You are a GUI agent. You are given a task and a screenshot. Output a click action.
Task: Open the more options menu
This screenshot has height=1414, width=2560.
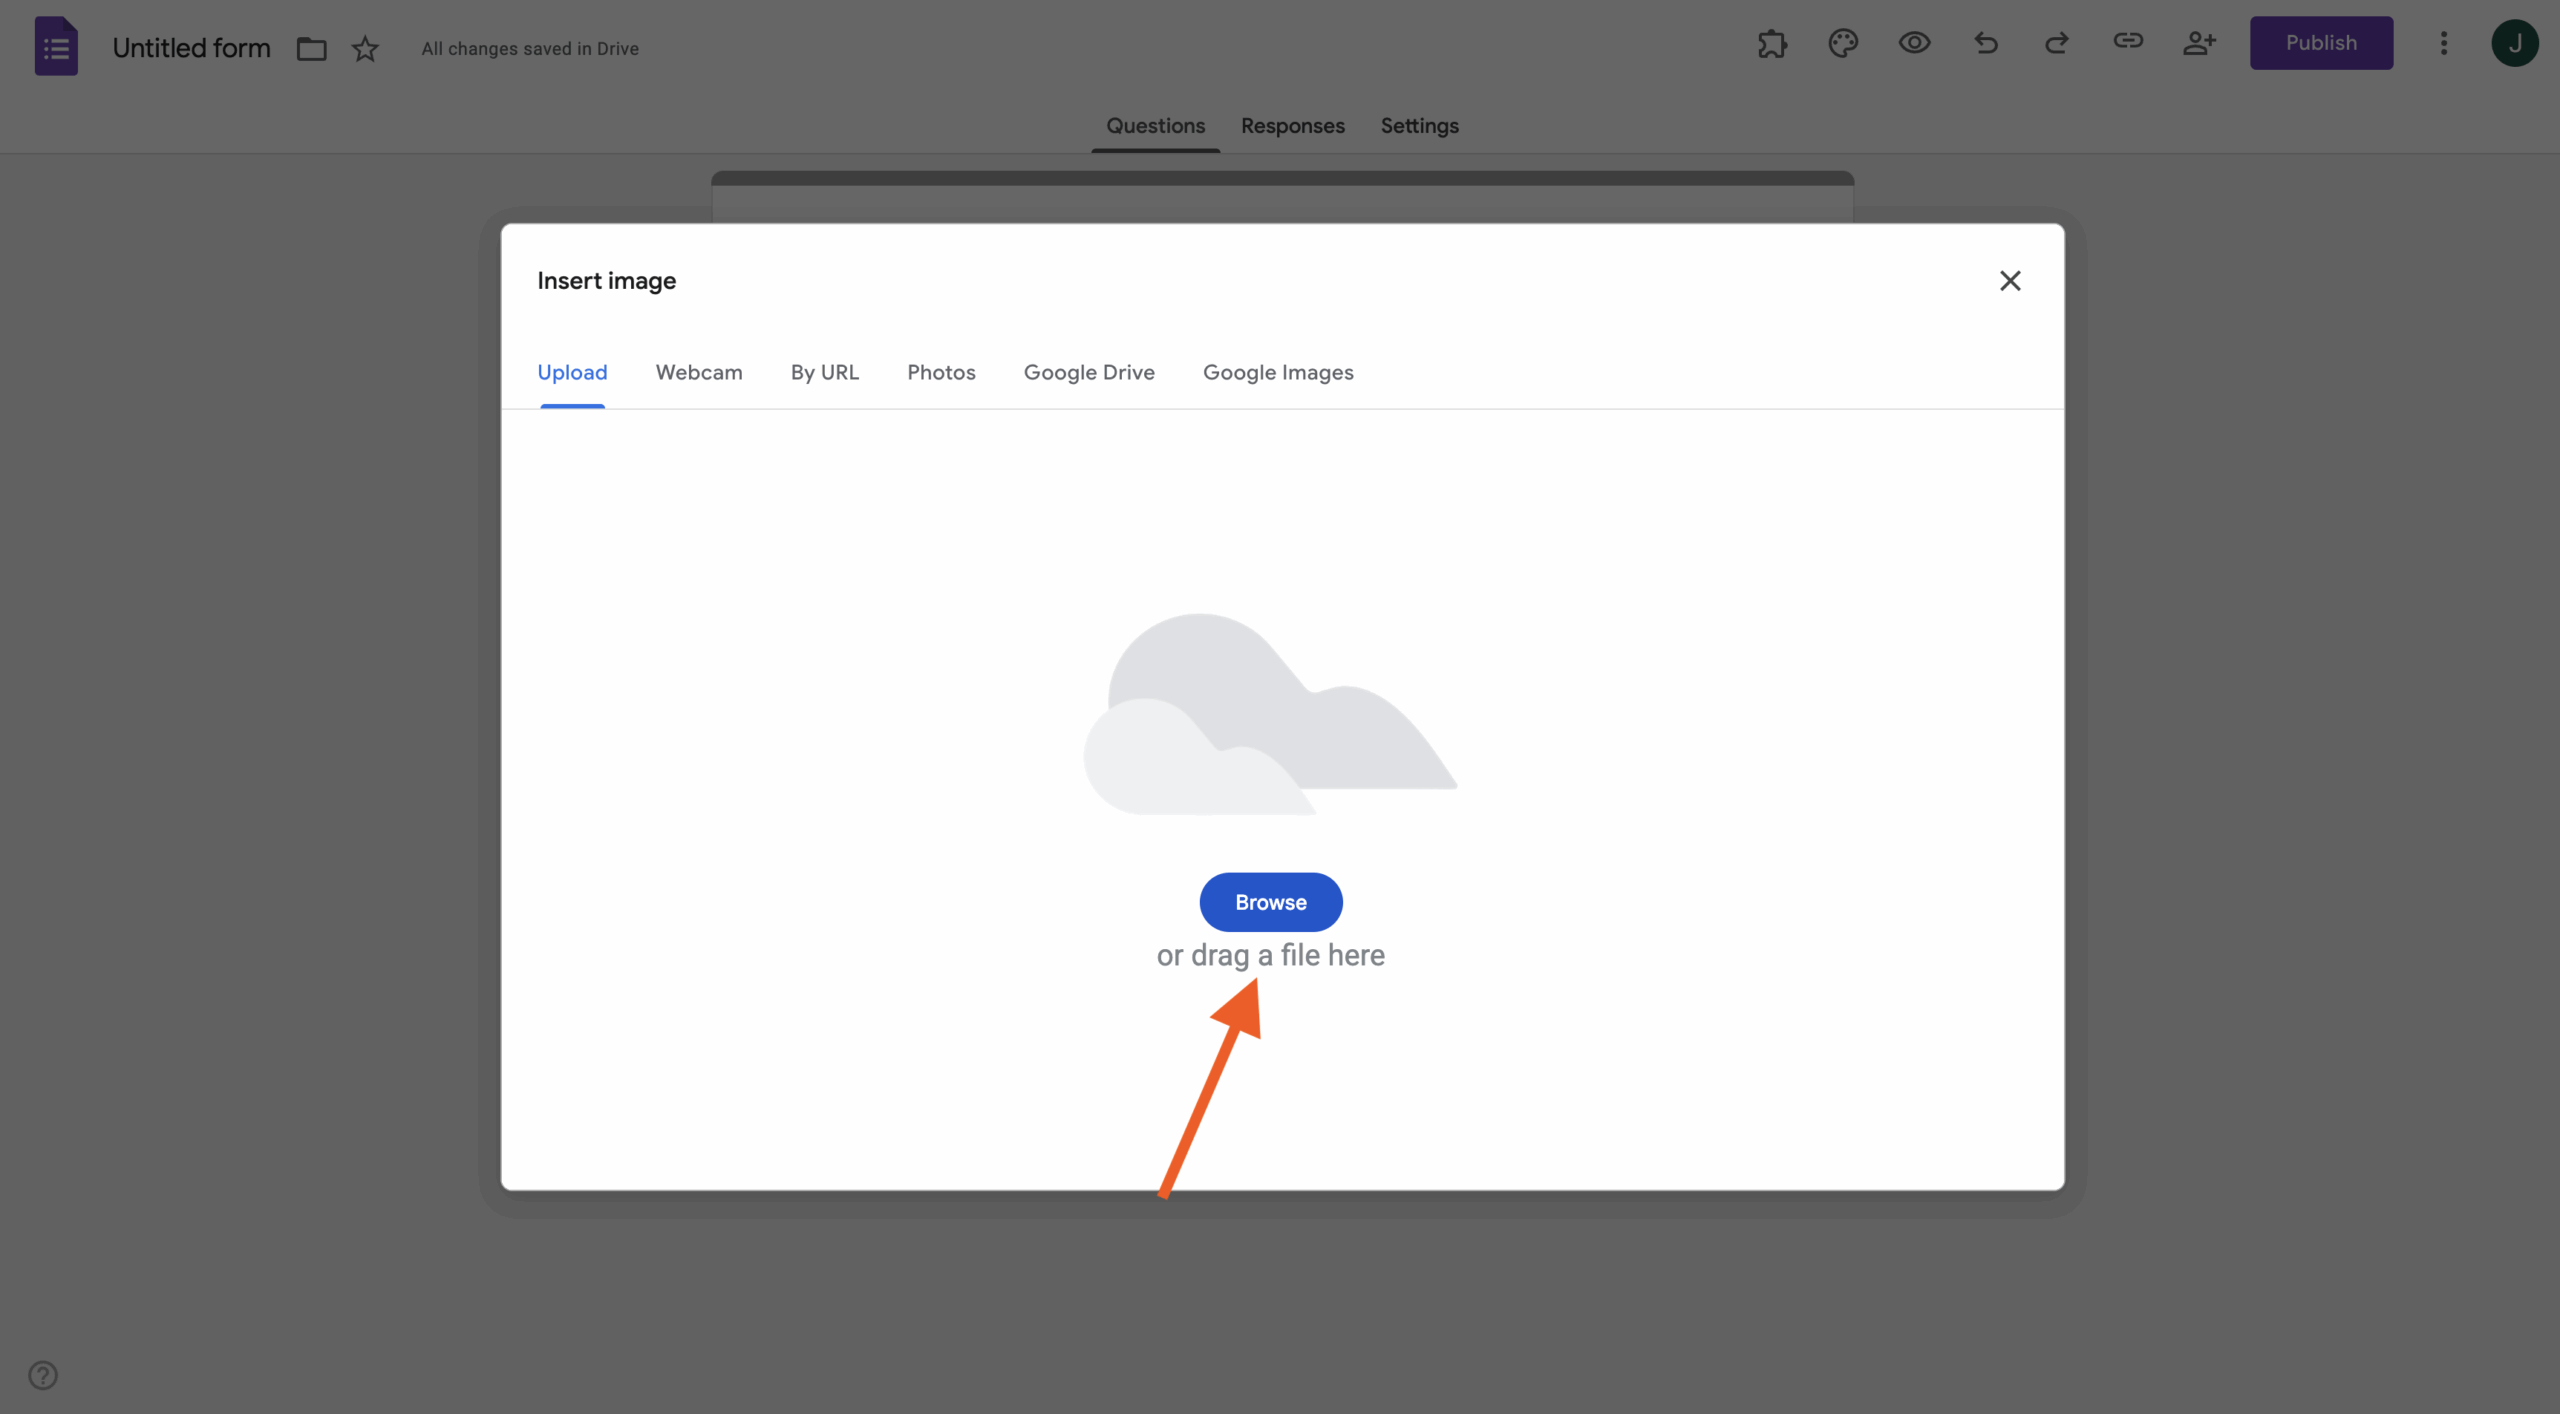pyautogui.click(x=2443, y=44)
